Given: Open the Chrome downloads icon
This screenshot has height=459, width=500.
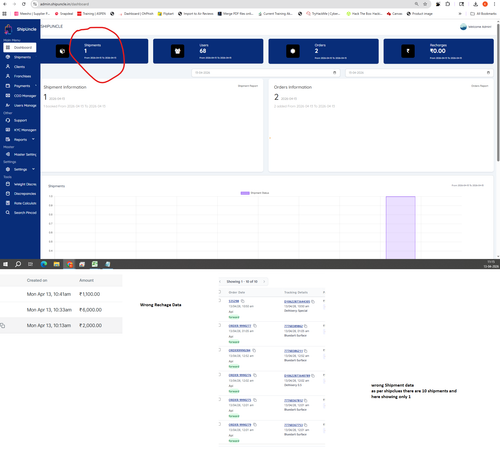Looking at the screenshot, I should 476,4.
